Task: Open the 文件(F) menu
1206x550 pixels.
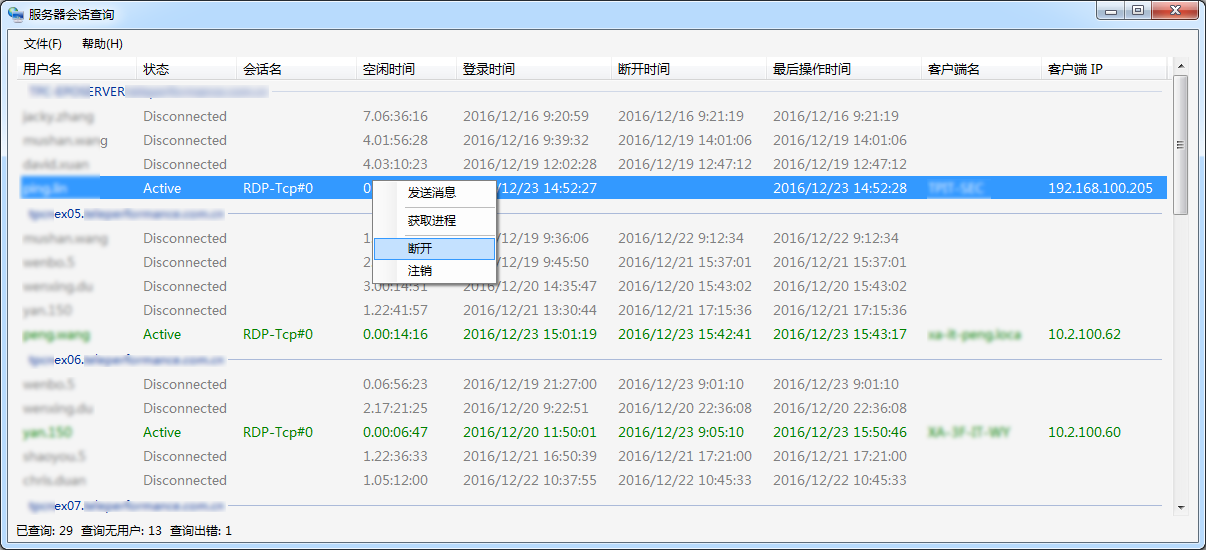Action: pos(43,44)
